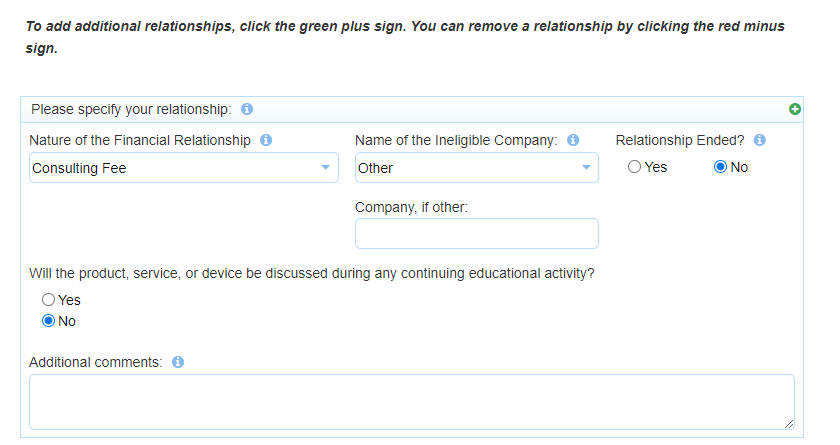Click the 'Company, if other' text field

coord(476,234)
